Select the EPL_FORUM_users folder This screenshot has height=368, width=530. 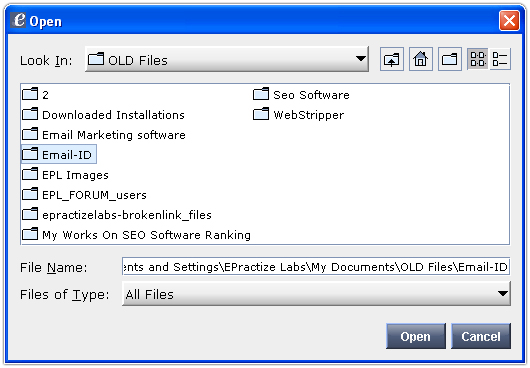pyautogui.click(x=84, y=195)
